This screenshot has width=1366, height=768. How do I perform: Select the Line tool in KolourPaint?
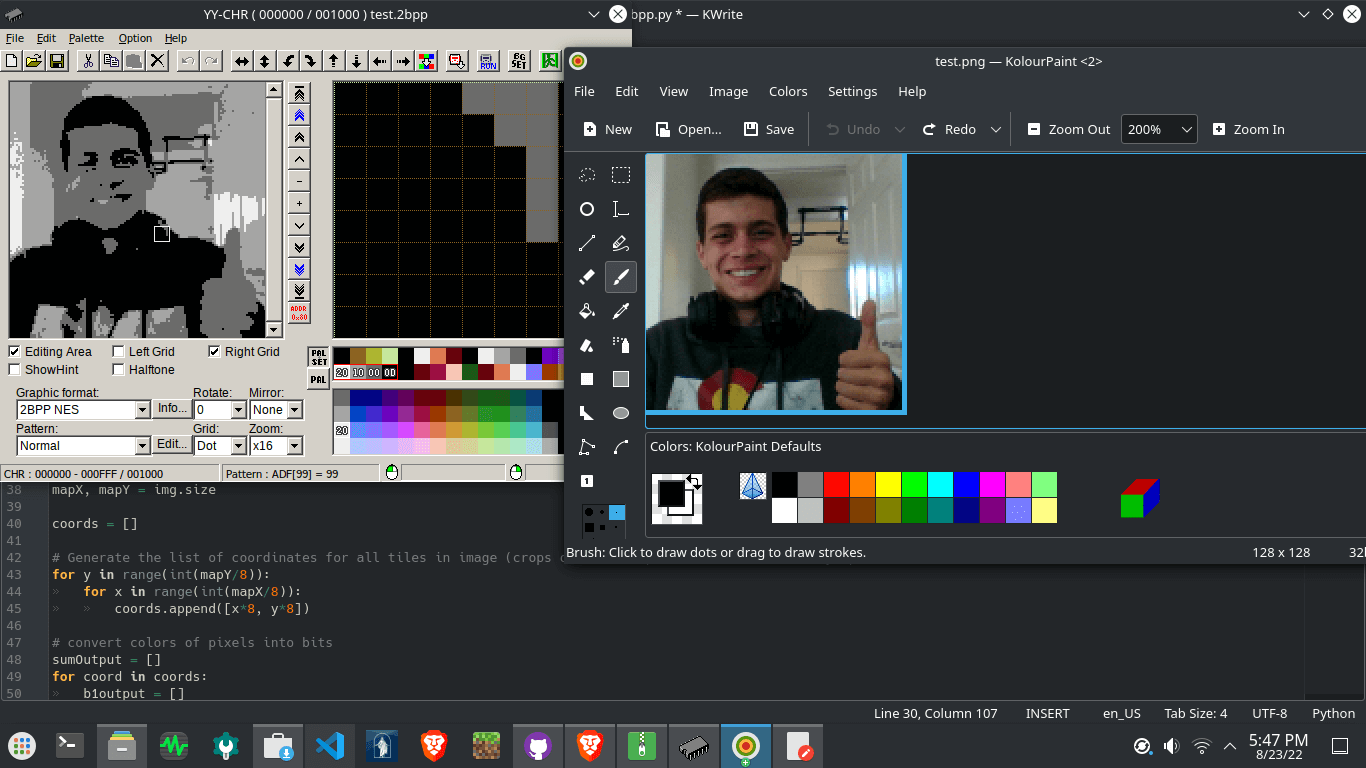tap(587, 243)
